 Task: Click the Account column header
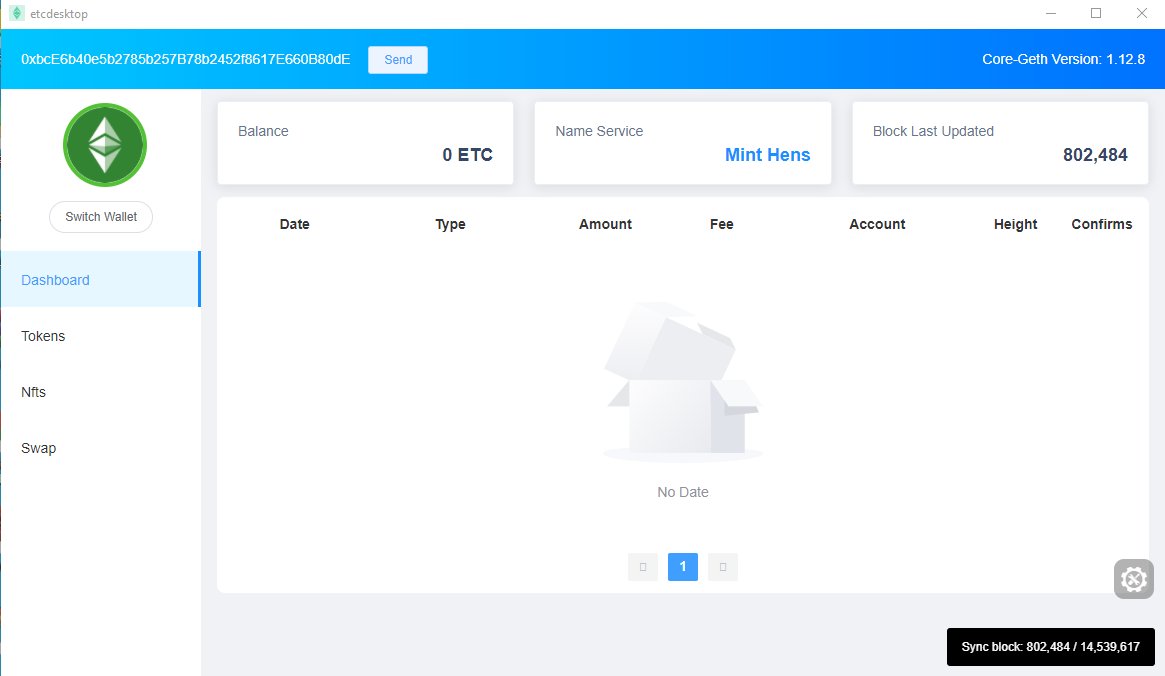[877, 224]
